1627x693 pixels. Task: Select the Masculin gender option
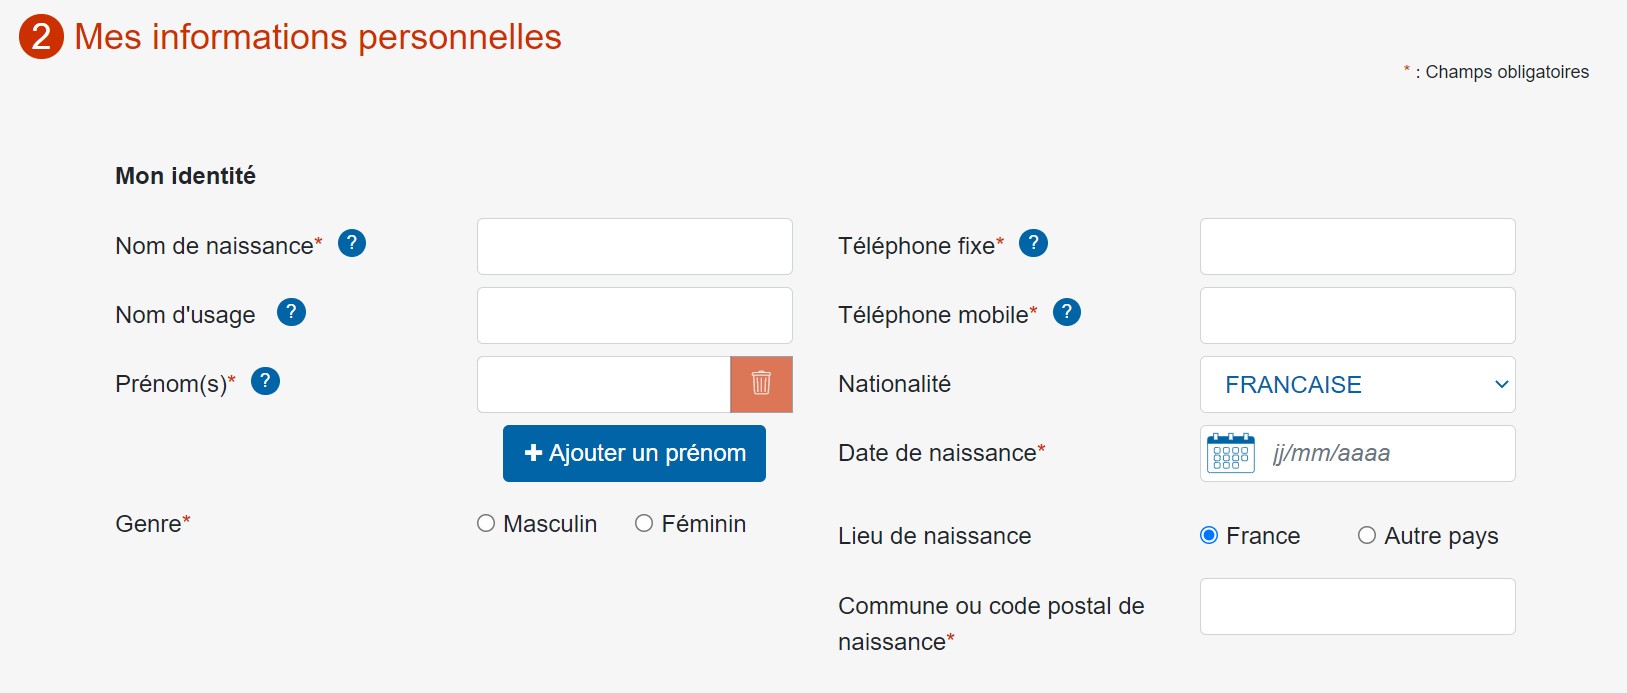pos(486,523)
